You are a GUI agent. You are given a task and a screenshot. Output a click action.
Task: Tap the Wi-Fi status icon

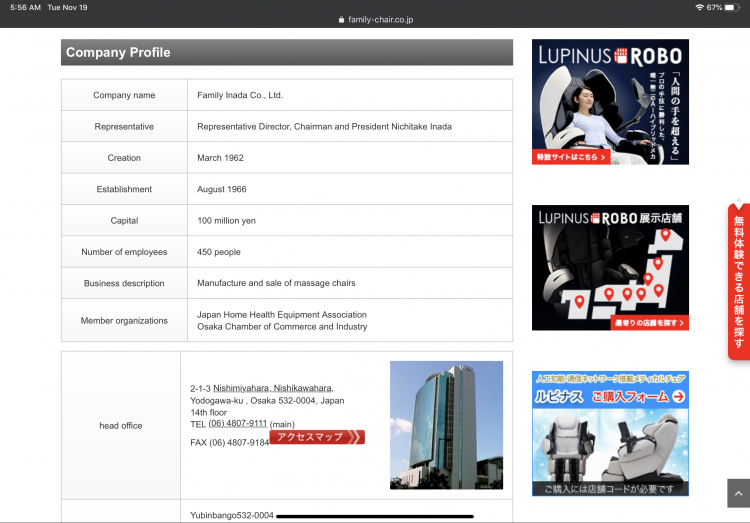pos(699,7)
